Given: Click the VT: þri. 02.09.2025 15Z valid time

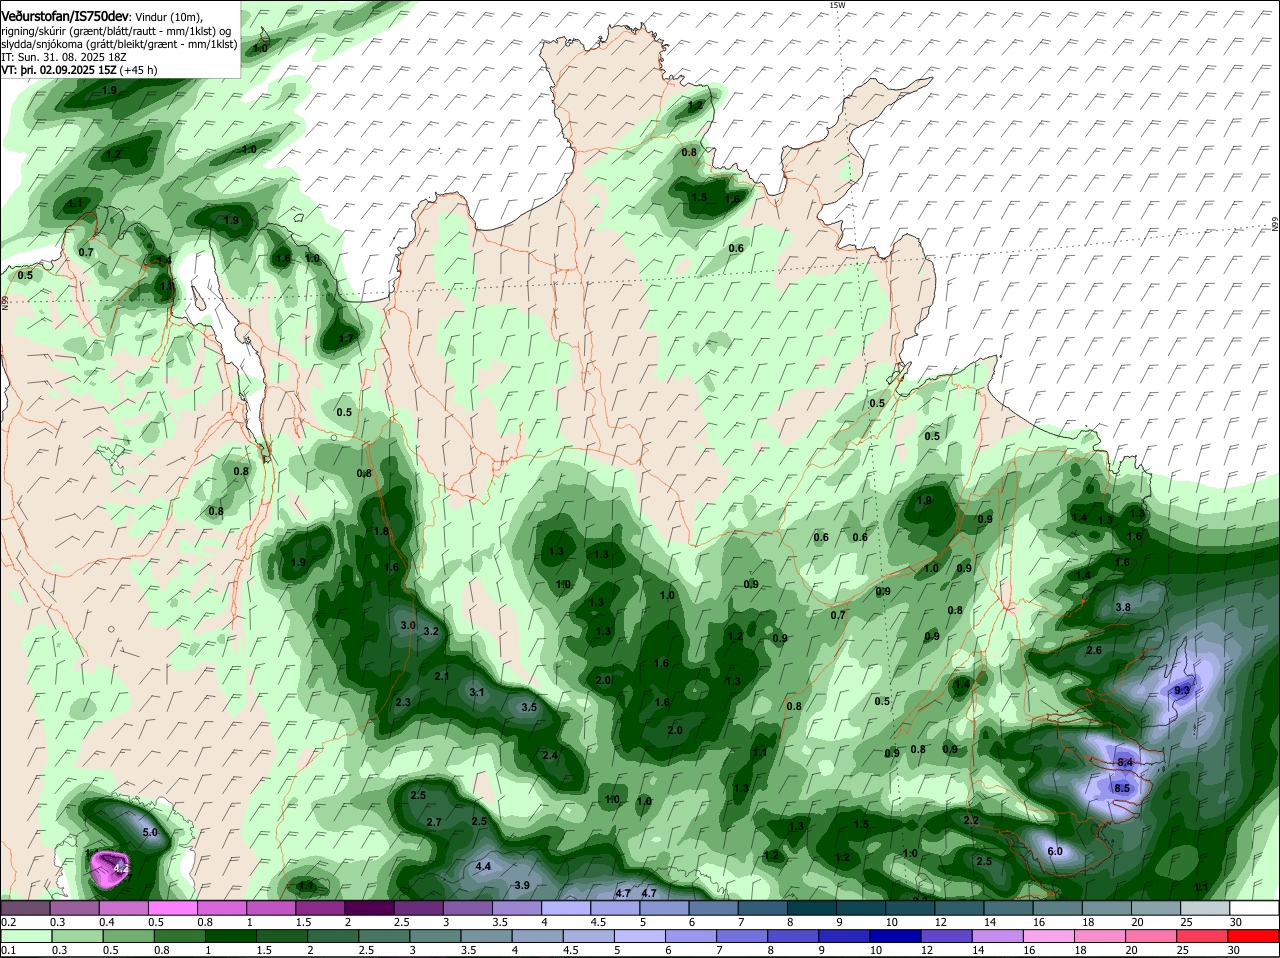Looking at the screenshot, I should [59, 71].
